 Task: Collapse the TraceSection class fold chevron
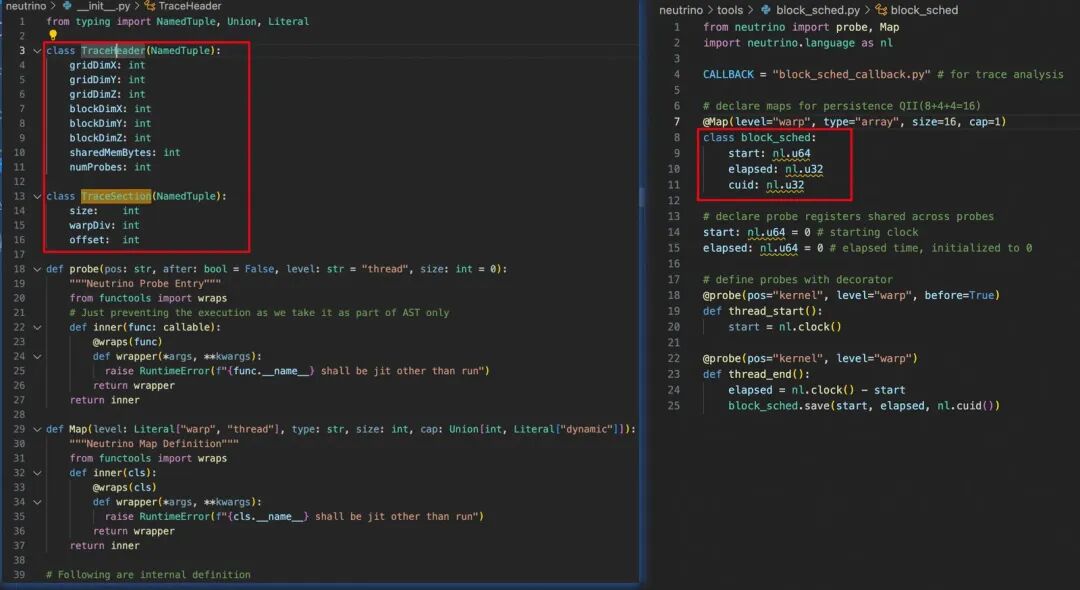click(x=37, y=196)
